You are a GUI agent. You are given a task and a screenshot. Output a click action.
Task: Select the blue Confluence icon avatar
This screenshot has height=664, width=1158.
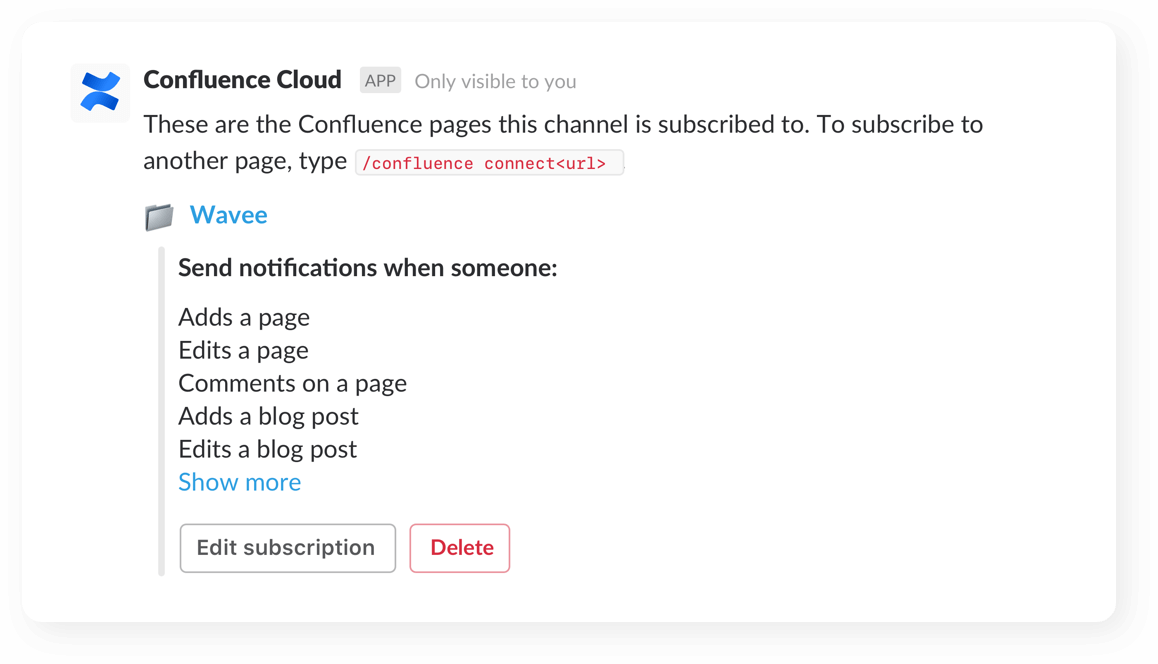click(x=98, y=92)
